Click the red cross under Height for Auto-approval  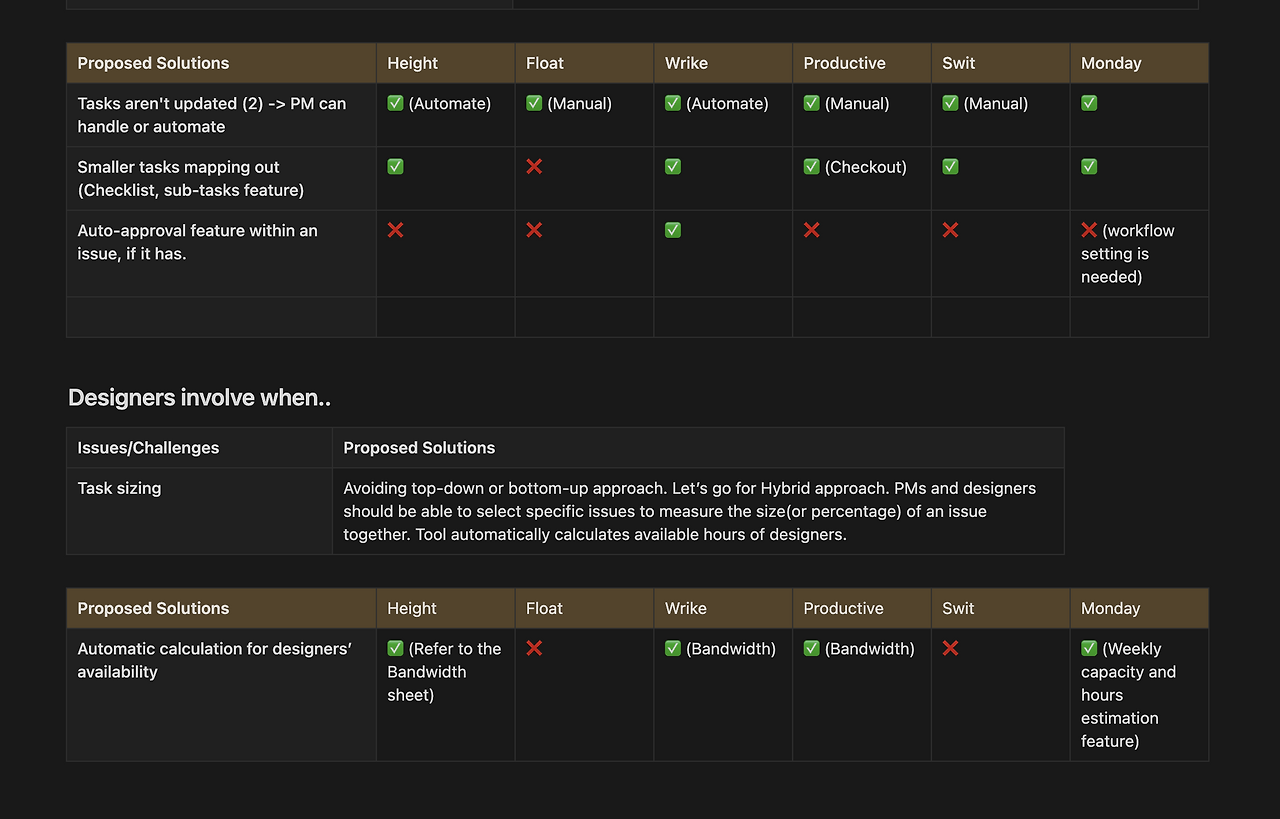395,230
